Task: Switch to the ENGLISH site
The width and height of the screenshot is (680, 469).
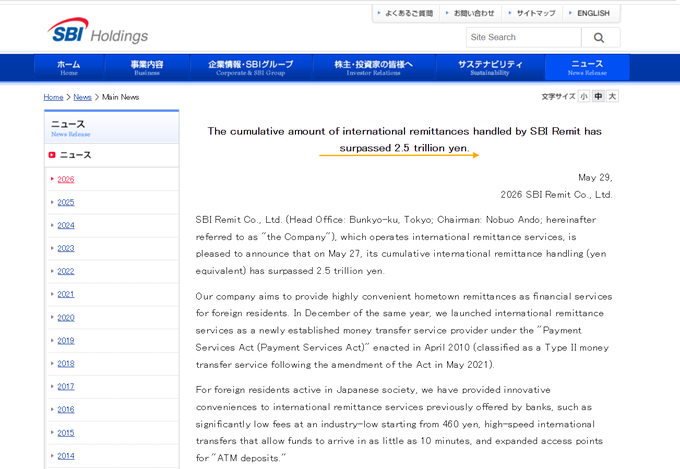Action: [x=593, y=13]
